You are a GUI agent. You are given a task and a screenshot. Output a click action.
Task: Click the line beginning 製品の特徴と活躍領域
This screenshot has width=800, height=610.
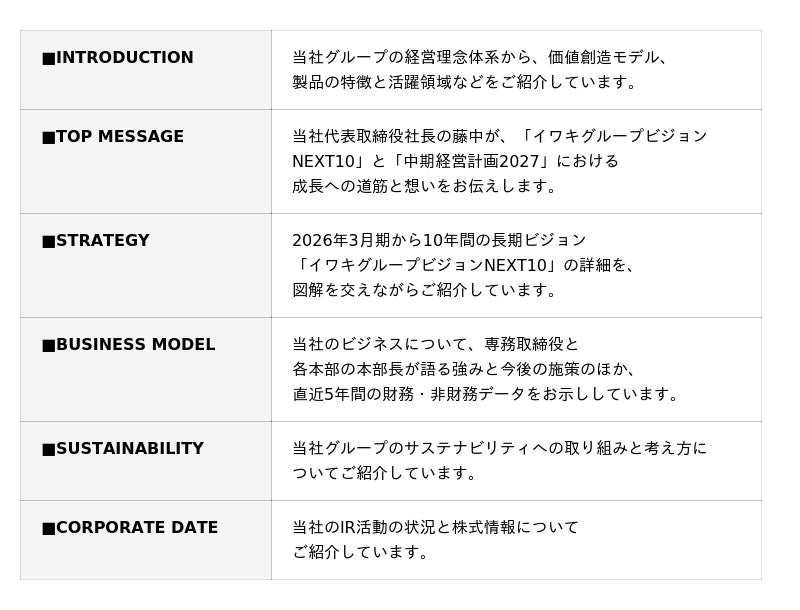tap(465, 83)
